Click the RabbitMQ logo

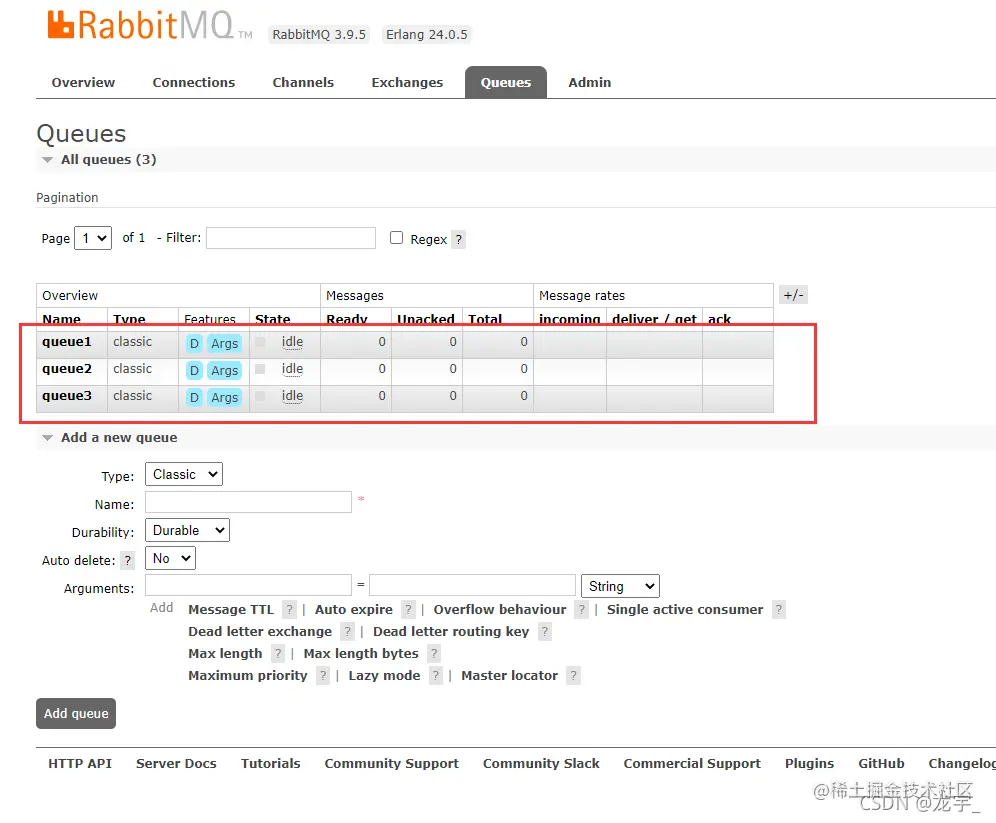[x=150, y=27]
